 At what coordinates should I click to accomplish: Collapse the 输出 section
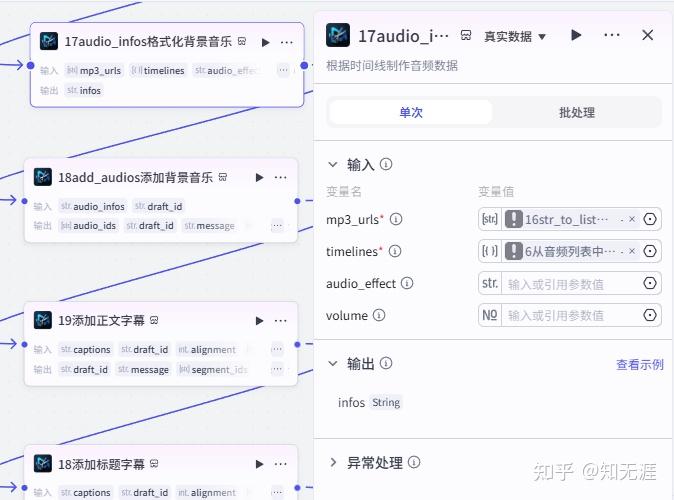point(333,364)
